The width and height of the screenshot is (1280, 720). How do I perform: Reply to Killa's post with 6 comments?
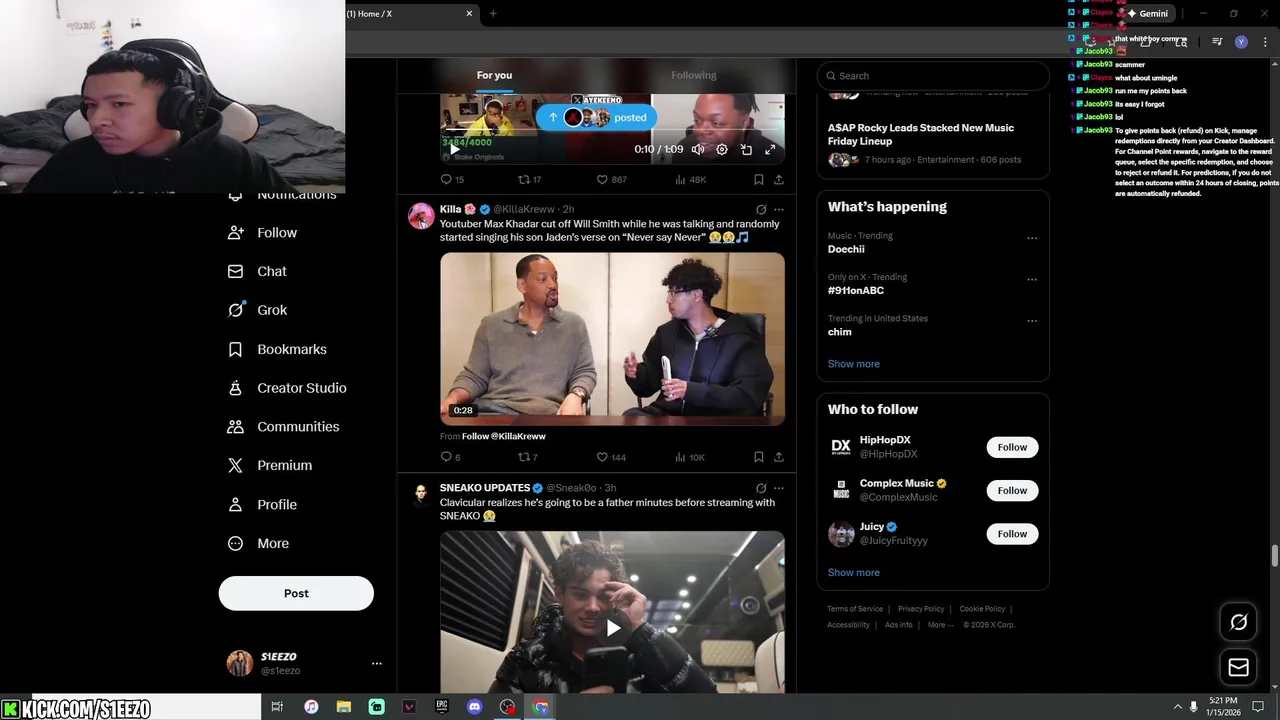(x=450, y=457)
